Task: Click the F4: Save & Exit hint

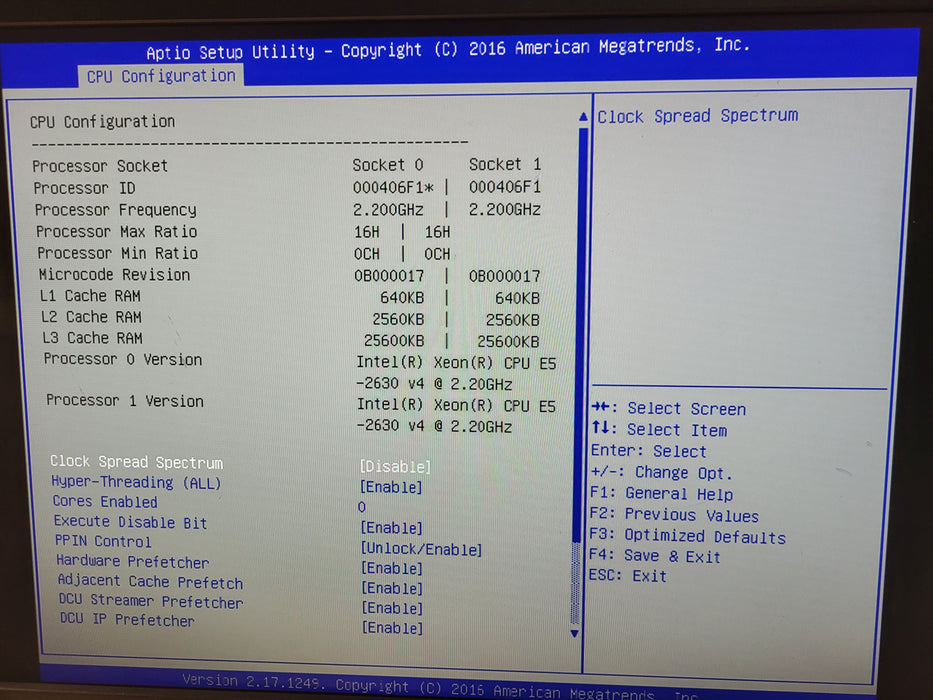Action: [655, 557]
